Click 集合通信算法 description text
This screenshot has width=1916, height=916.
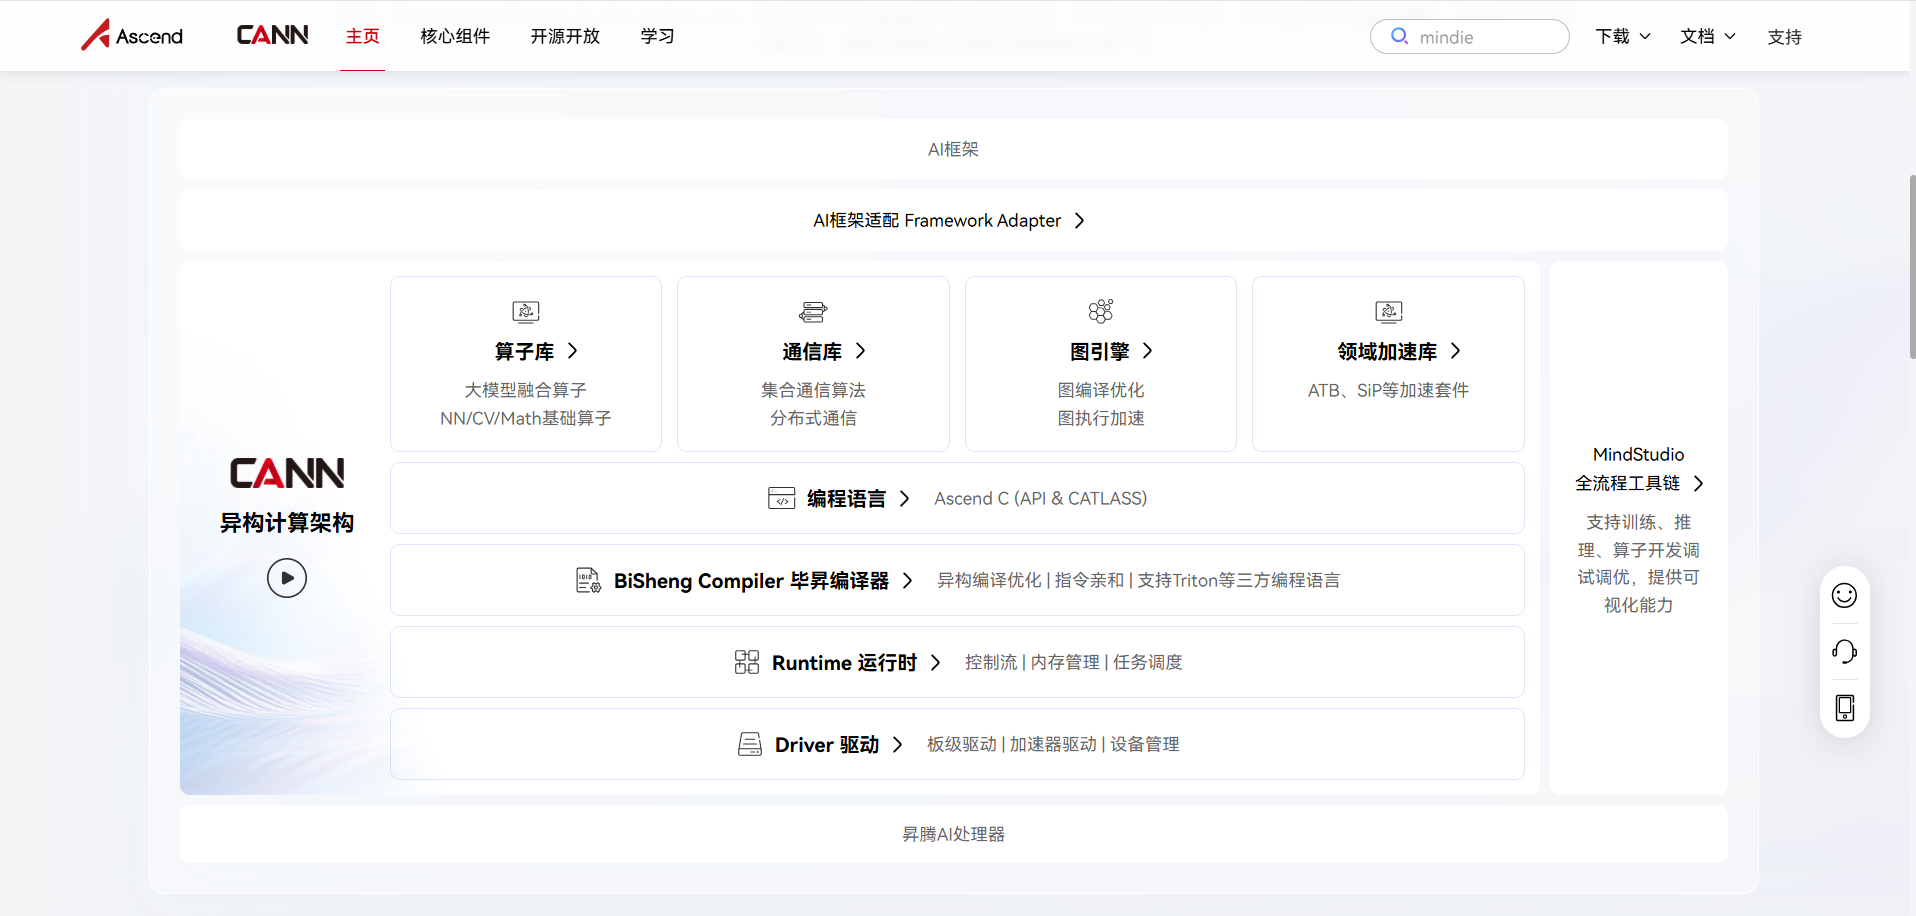(x=813, y=390)
